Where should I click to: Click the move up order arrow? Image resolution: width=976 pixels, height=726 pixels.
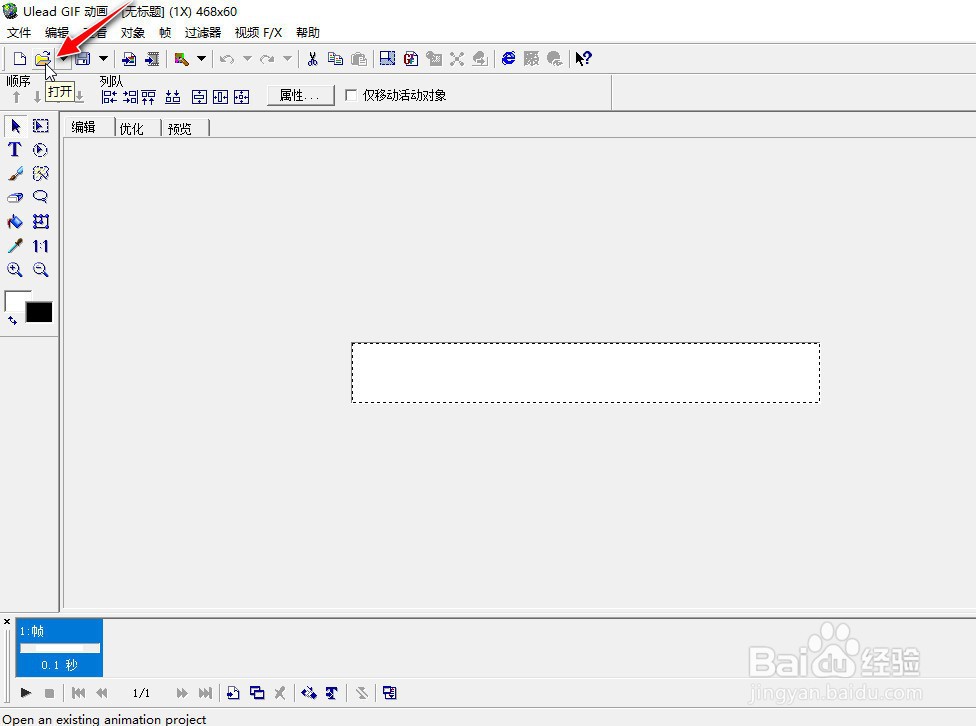[x=17, y=97]
